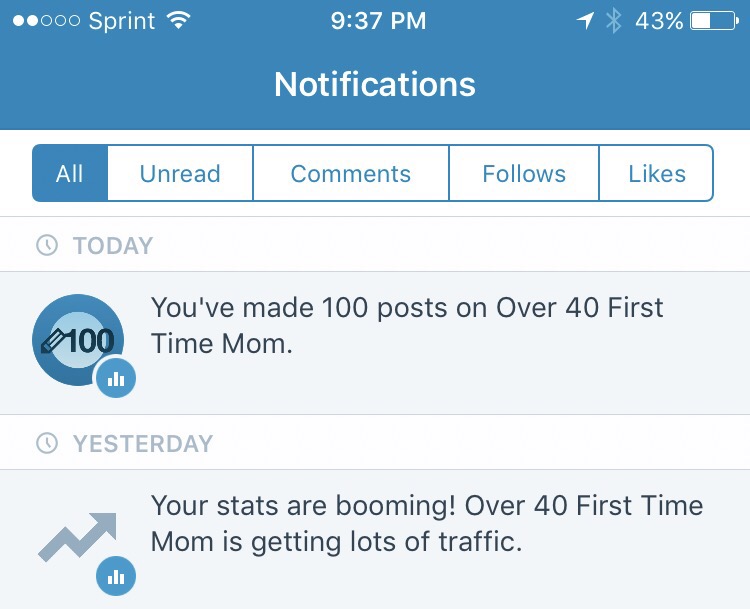The image size is (750, 609).
Task: Tap stats badge on traffic notification
Action: click(116, 576)
